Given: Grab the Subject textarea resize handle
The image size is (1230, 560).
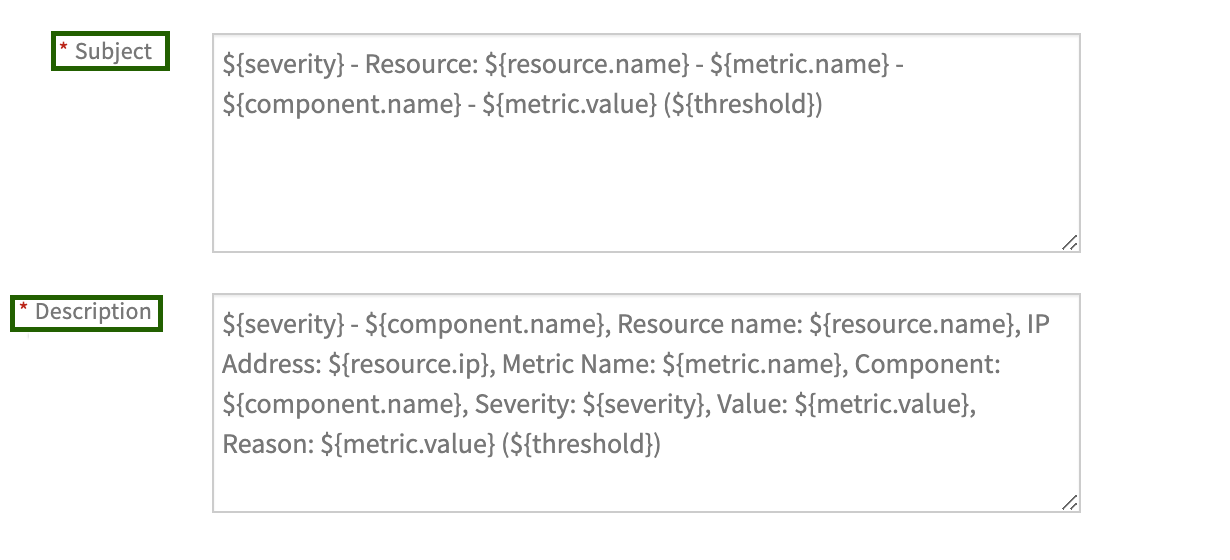Looking at the screenshot, I should point(1069,241).
